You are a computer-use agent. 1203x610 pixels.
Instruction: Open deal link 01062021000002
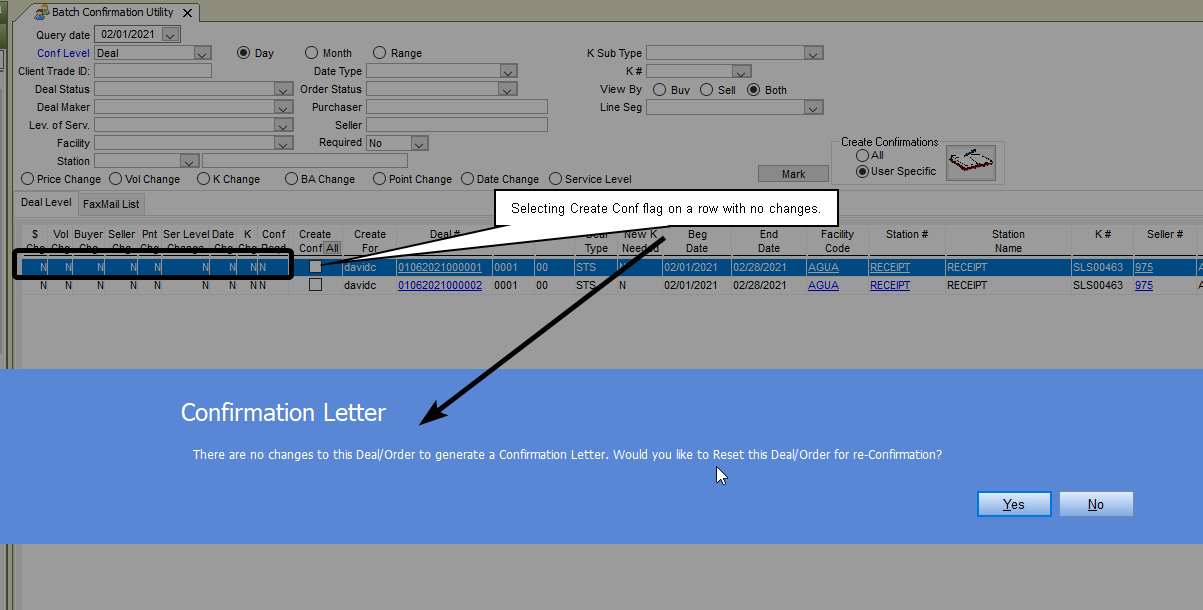(x=440, y=285)
